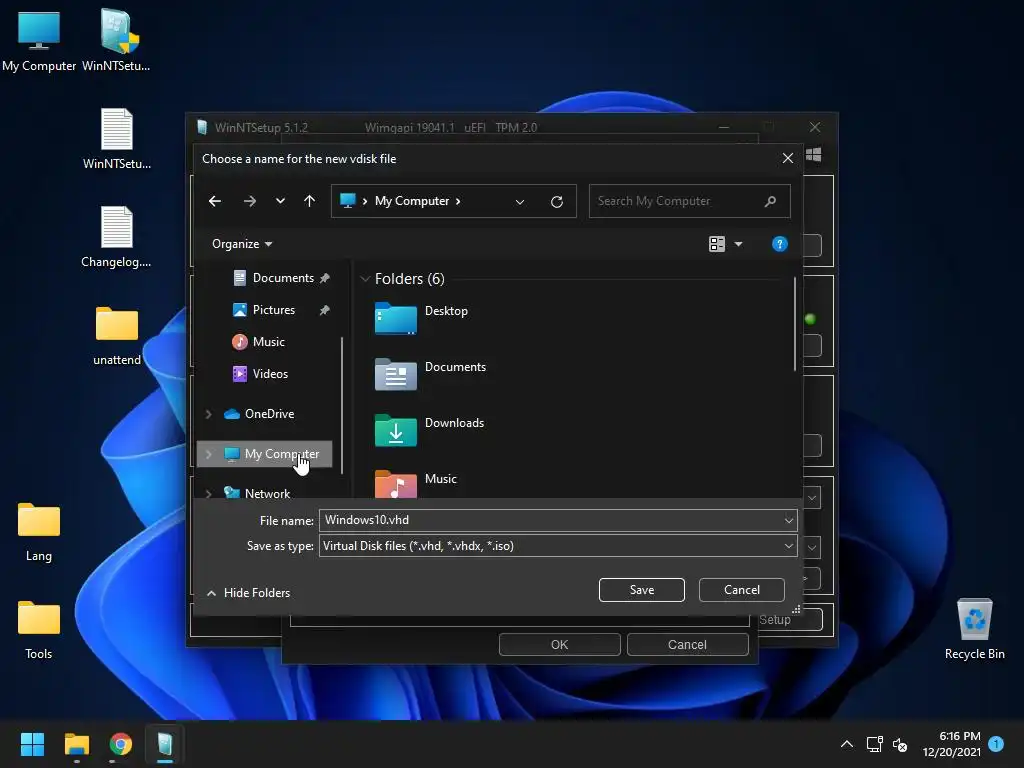Change view layout icon
The image size is (1024, 768).
point(717,244)
